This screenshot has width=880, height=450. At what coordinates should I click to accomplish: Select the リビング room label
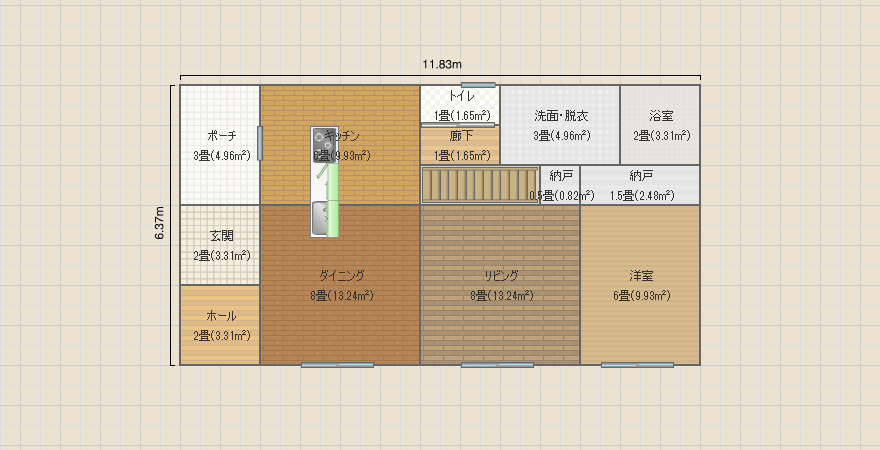pyautogui.click(x=502, y=275)
